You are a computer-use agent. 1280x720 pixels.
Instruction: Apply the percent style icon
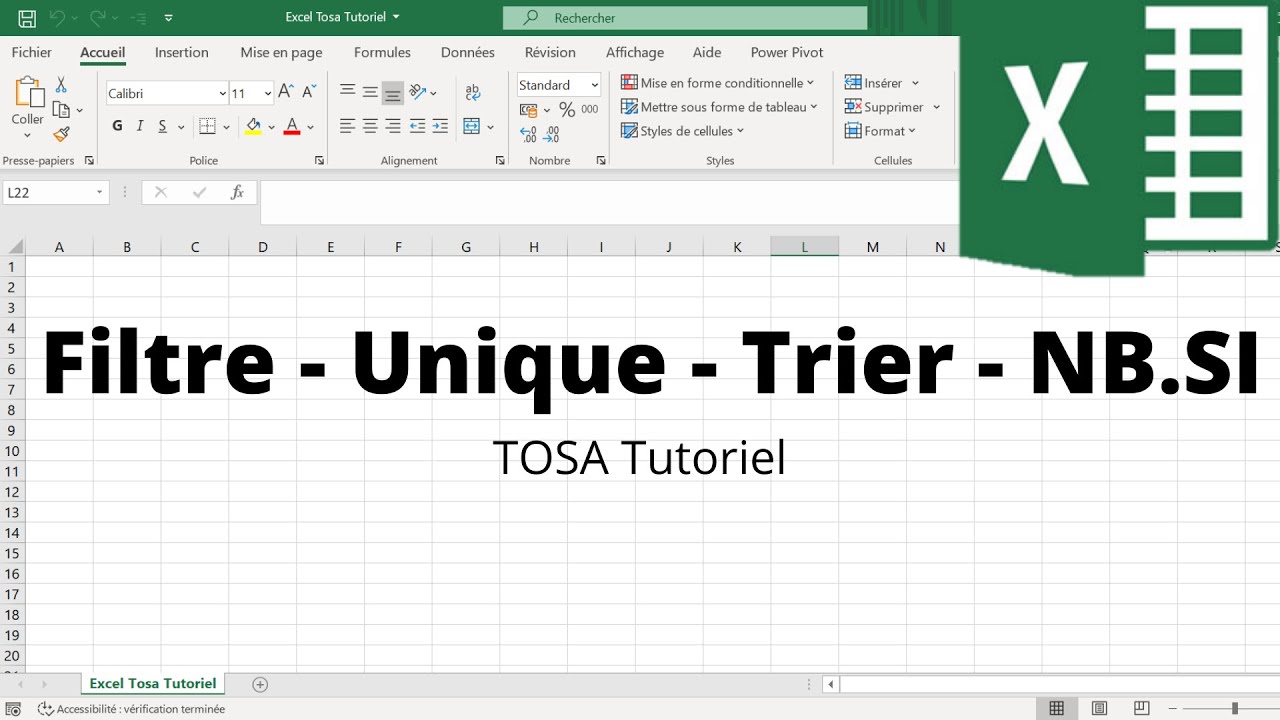pos(567,109)
